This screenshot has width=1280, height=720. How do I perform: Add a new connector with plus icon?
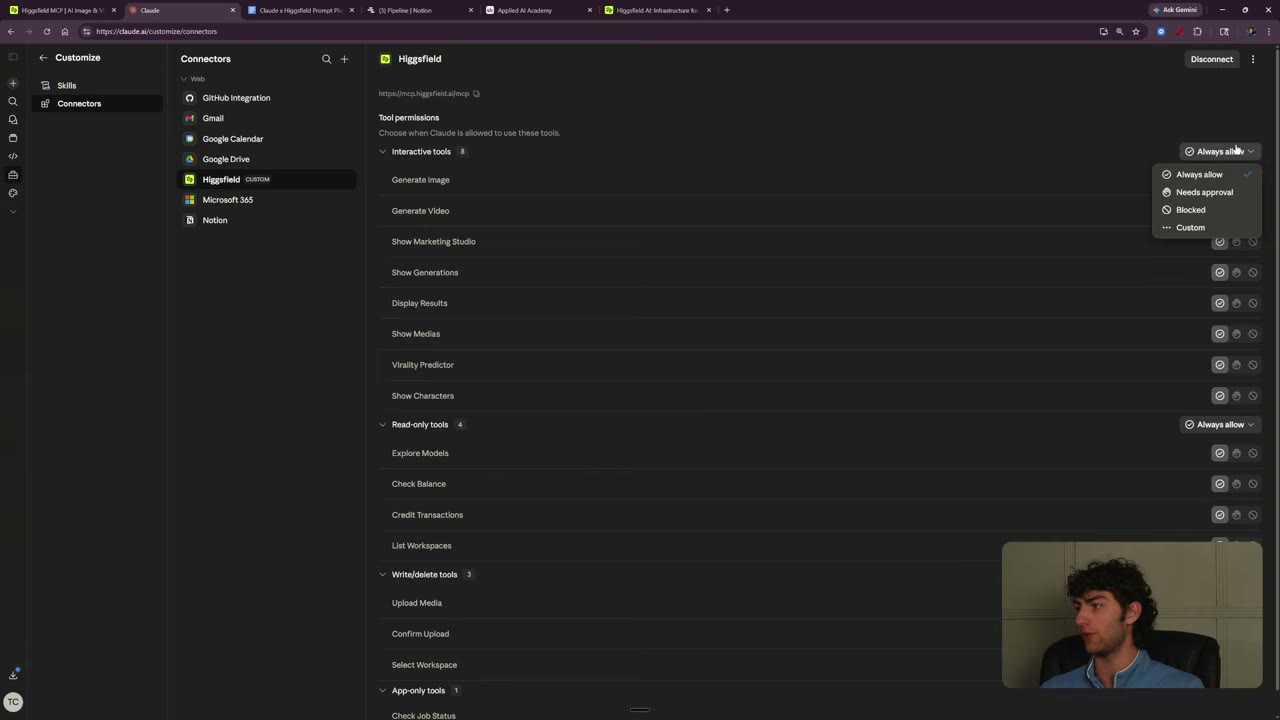pos(344,59)
